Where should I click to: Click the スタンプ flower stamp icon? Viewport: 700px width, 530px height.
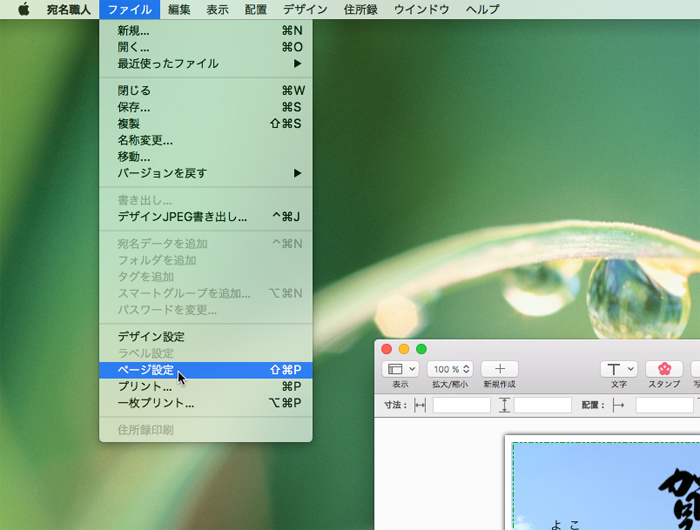tap(664, 369)
